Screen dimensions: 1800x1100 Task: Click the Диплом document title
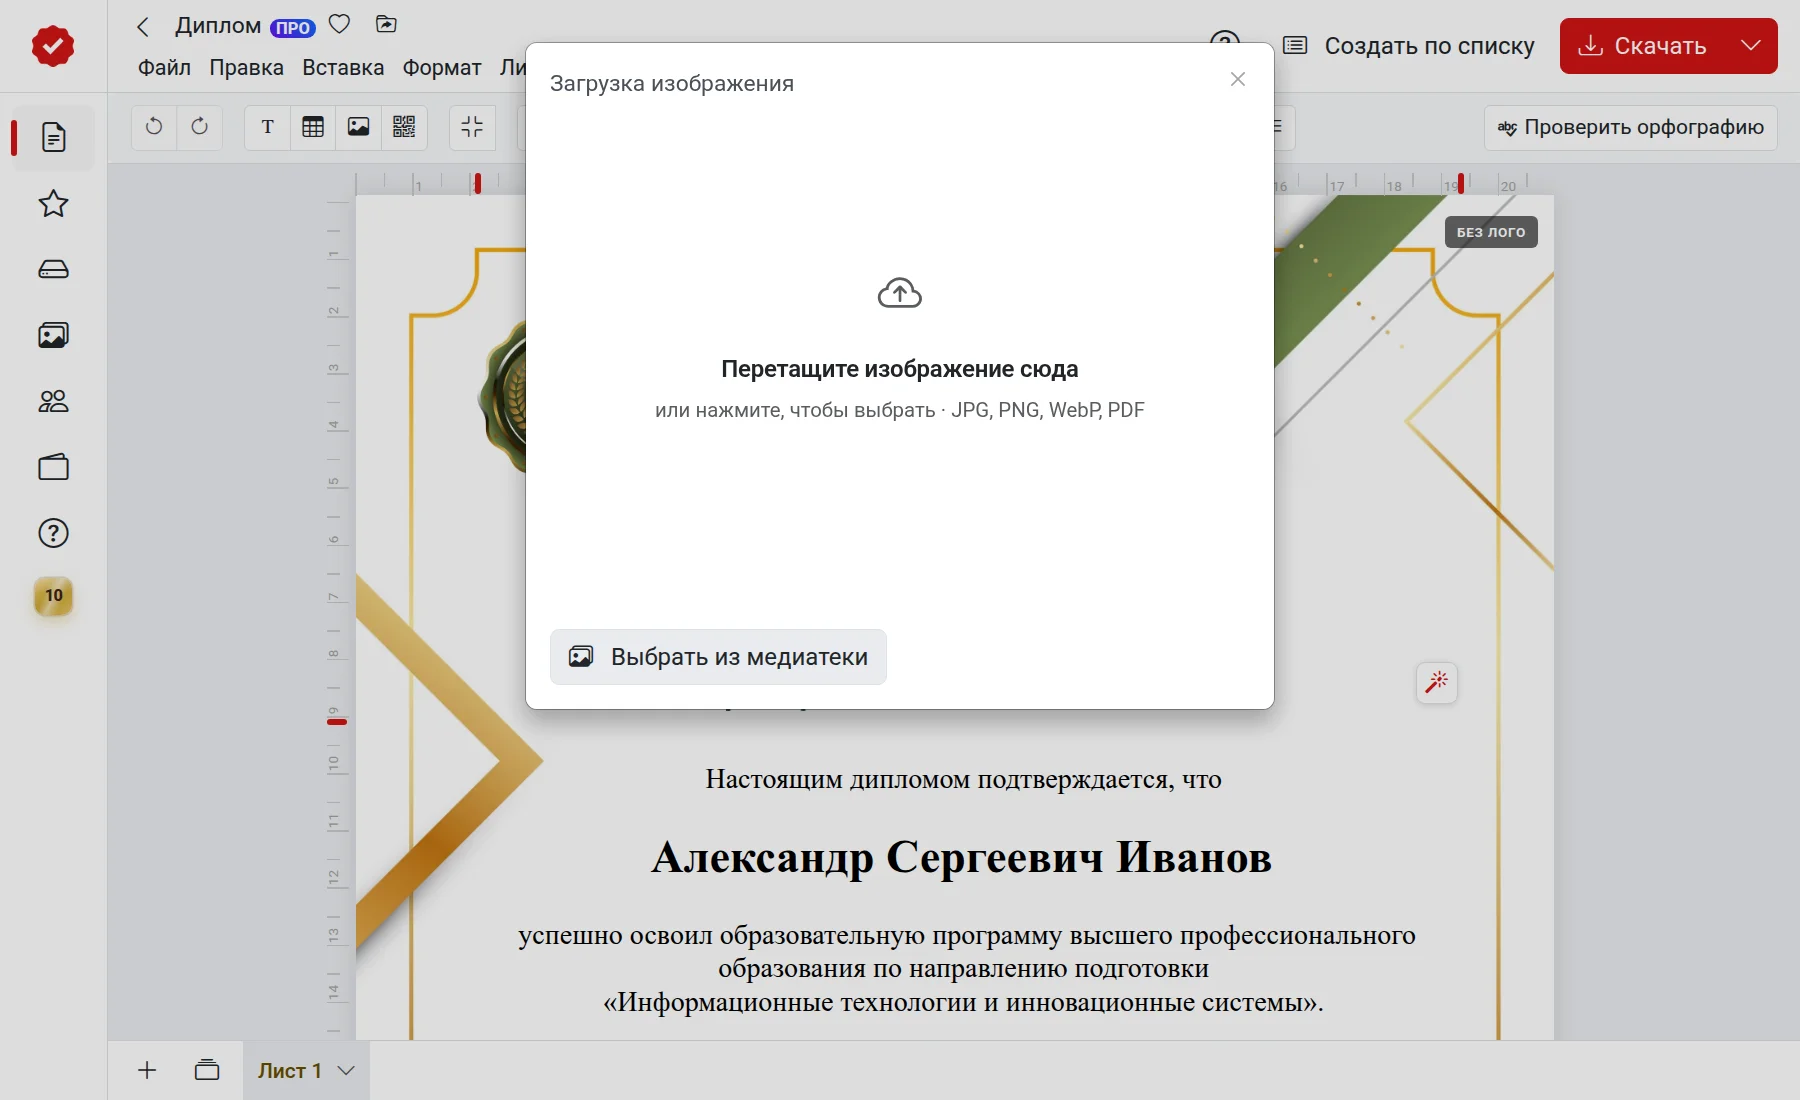218,26
